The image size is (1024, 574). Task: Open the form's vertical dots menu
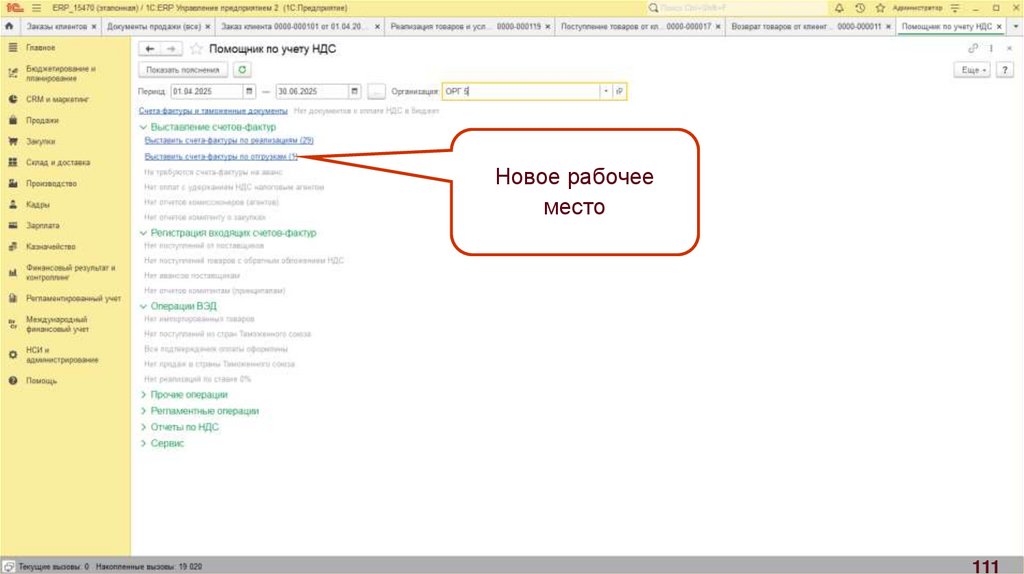(991, 48)
